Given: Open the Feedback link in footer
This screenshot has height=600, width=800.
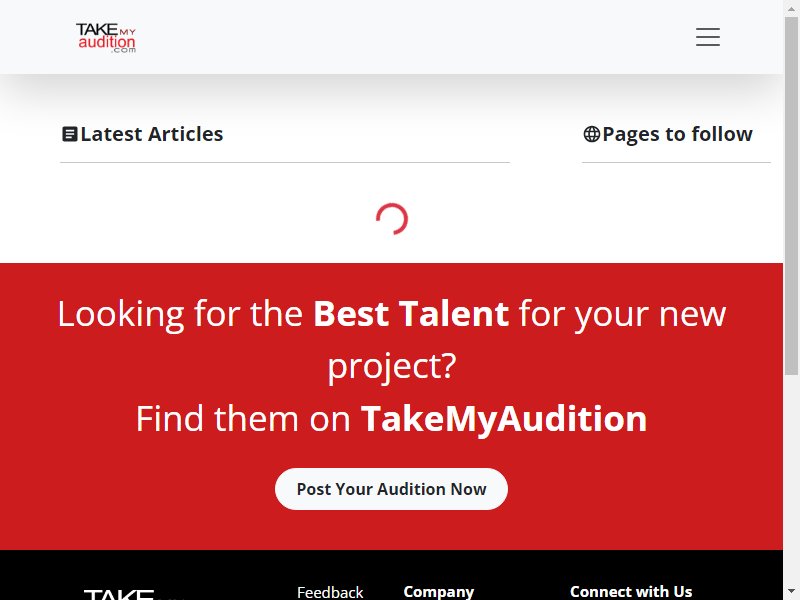Looking at the screenshot, I should click(330, 592).
